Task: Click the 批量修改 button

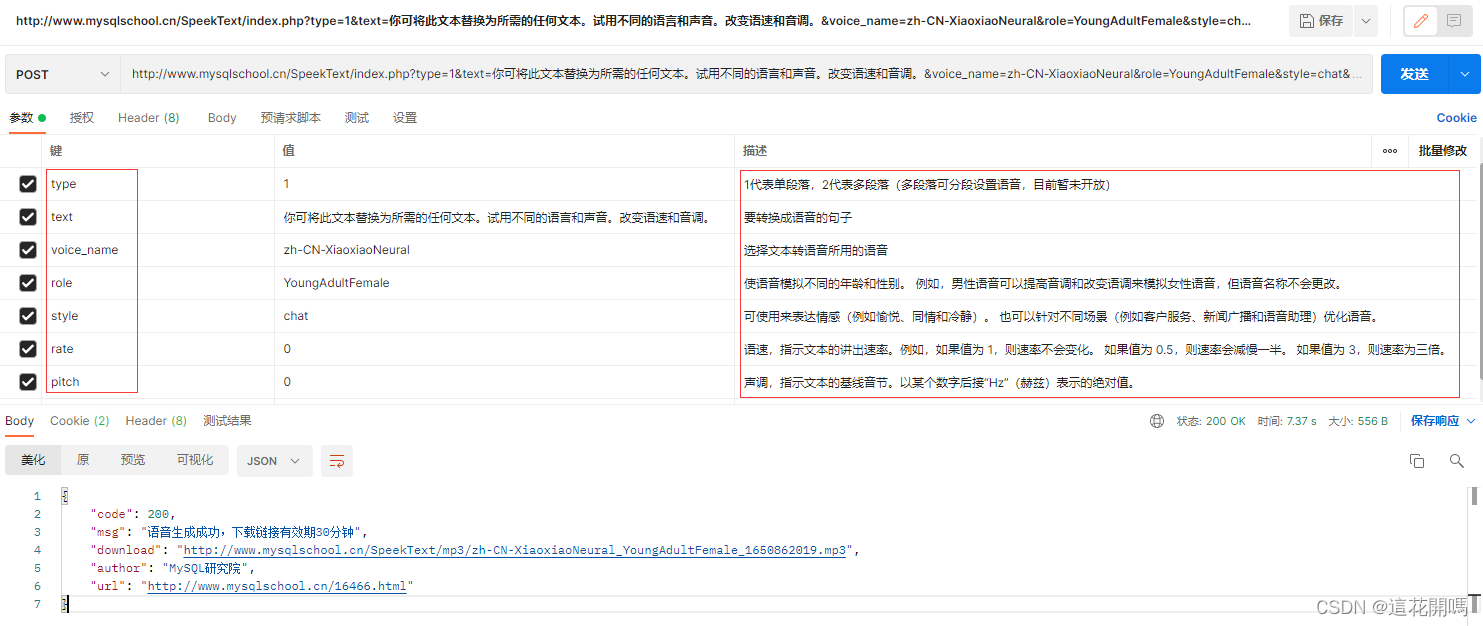Action: pos(1443,151)
